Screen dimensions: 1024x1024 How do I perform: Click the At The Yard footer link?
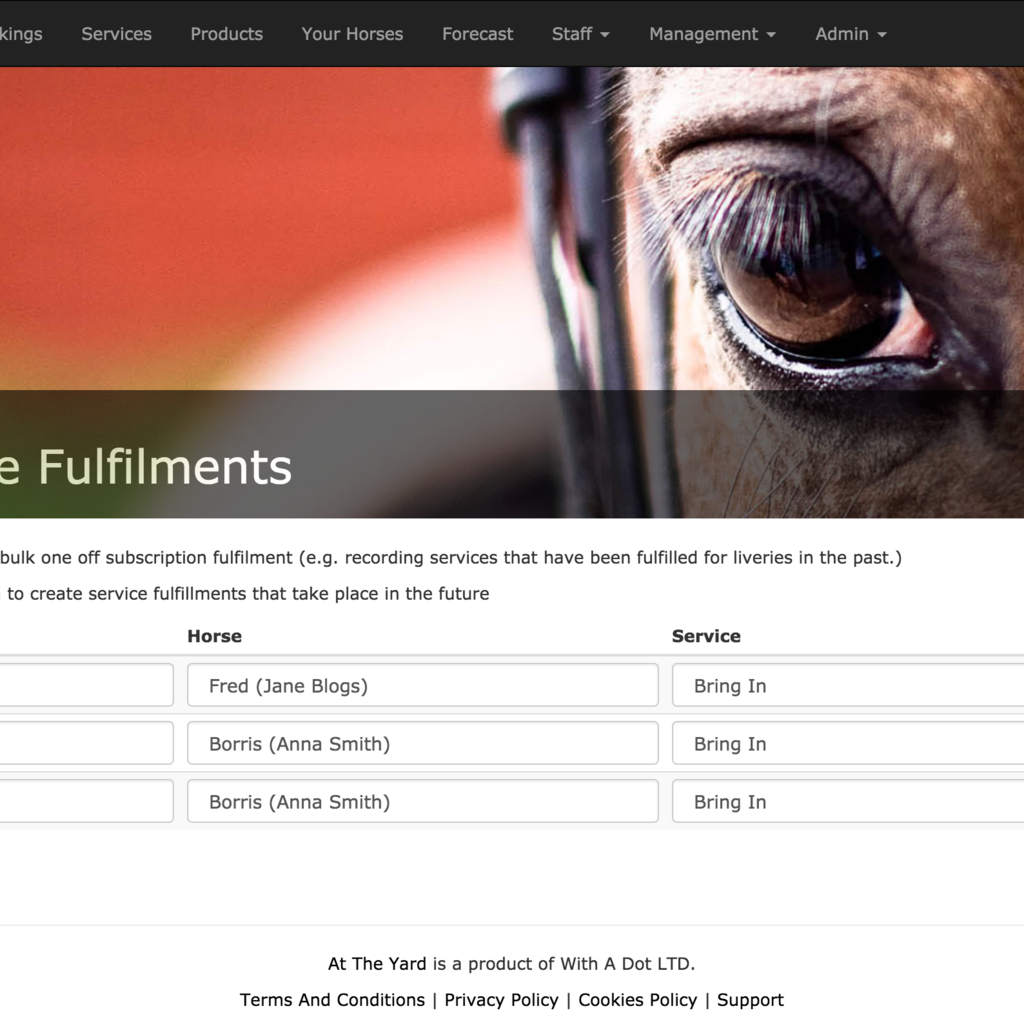(x=377, y=964)
